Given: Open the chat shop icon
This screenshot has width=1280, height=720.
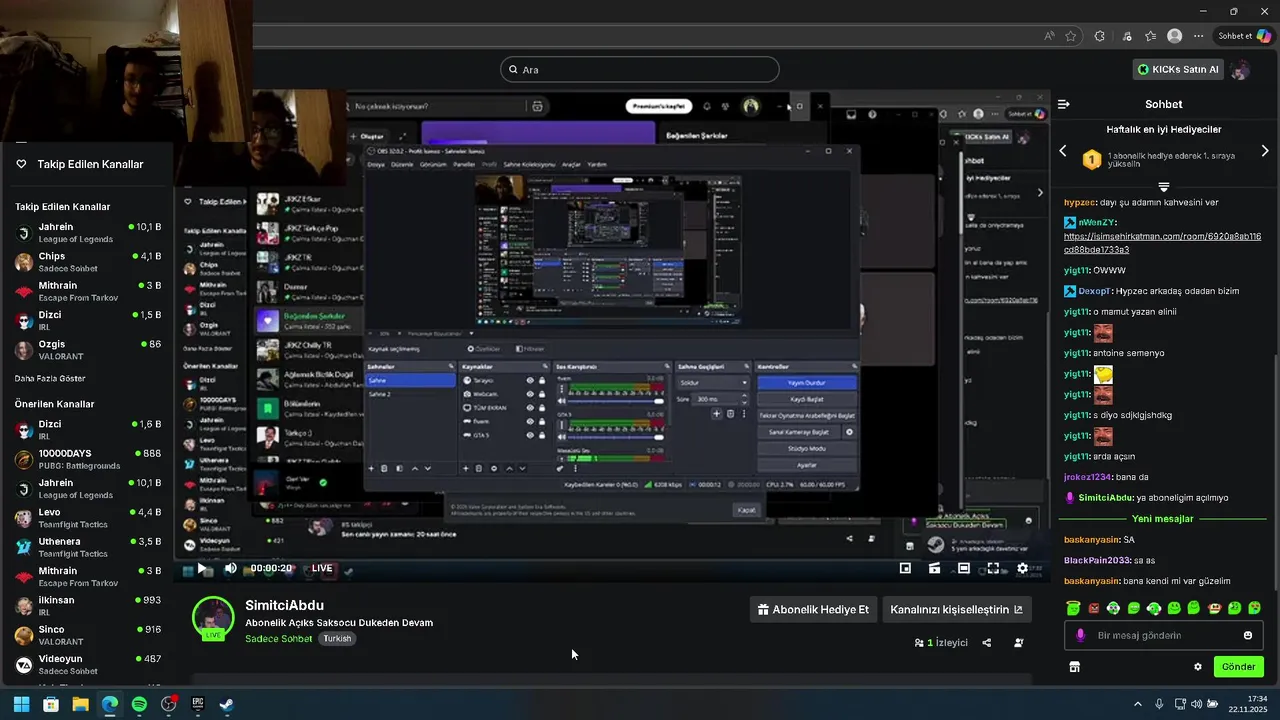Looking at the screenshot, I should coord(1074,667).
